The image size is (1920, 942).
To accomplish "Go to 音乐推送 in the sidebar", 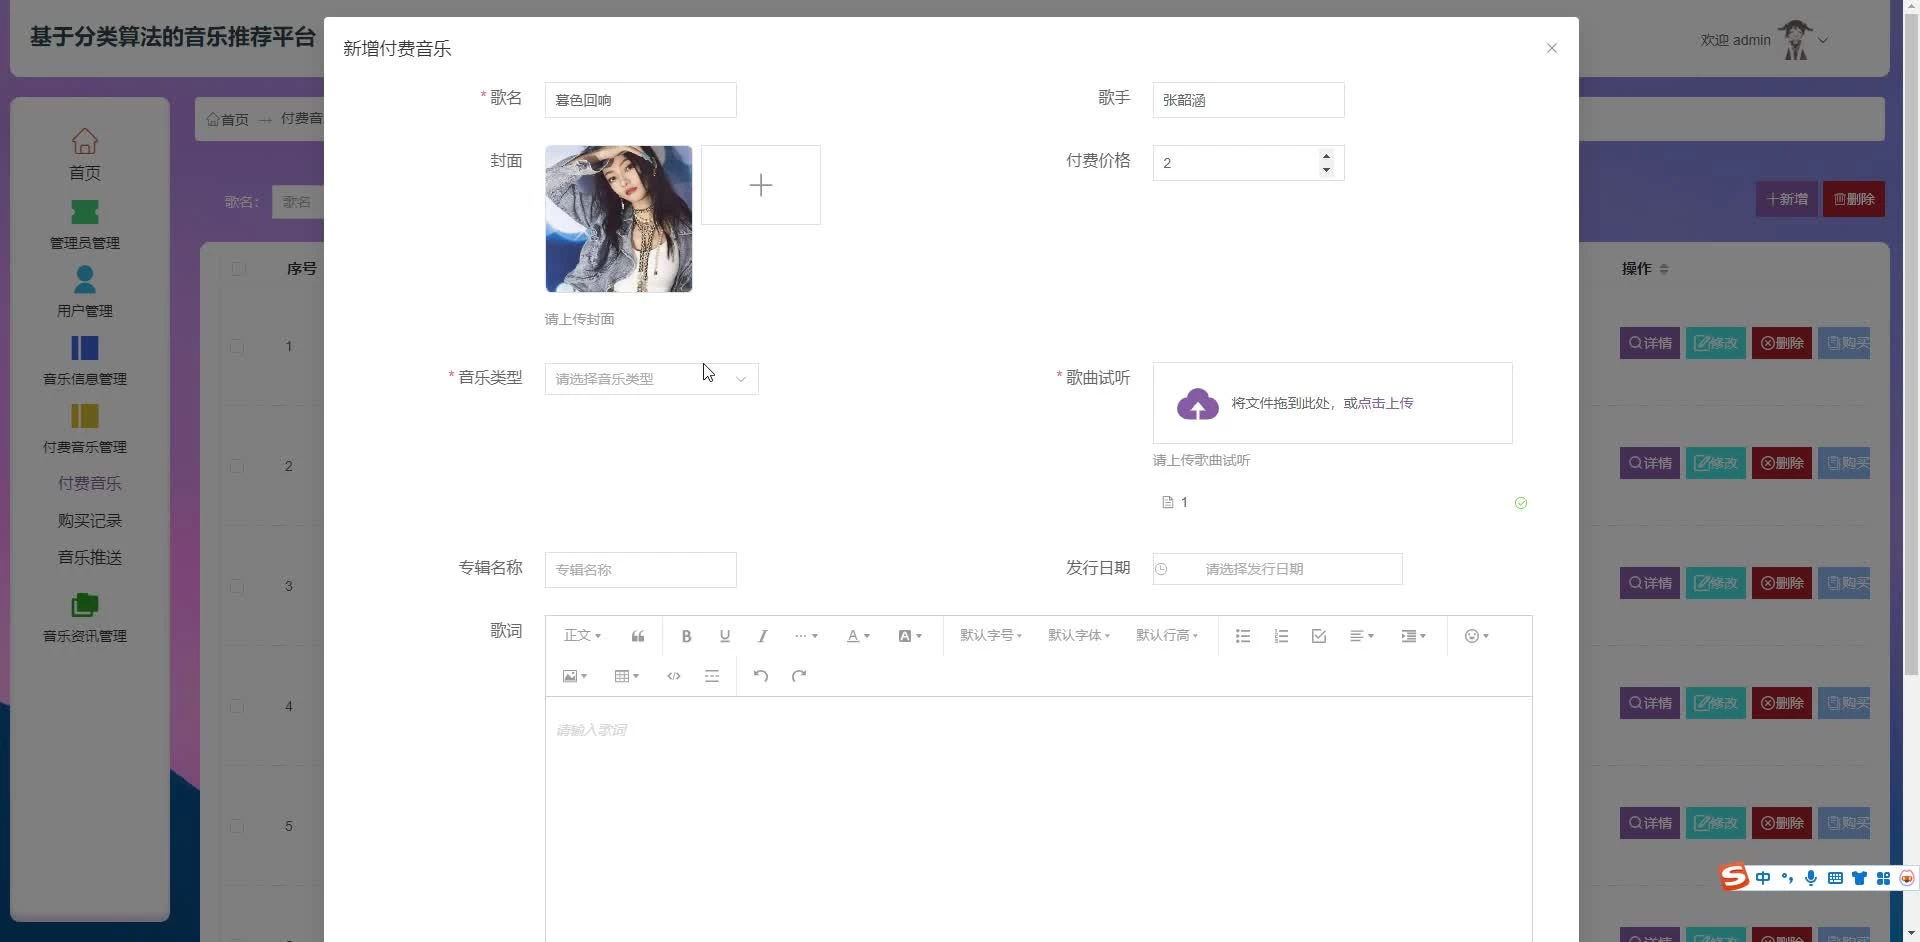I will 90,558.
